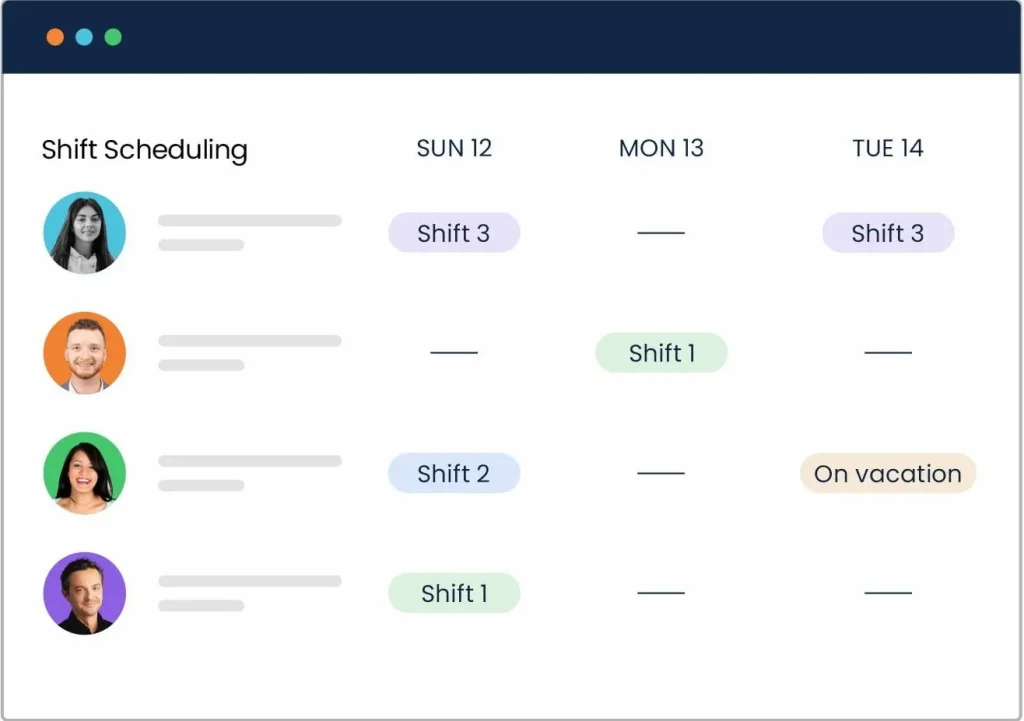The image size is (1024, 721).
Task: Click the Shift 3 badge under TUE 14
Action: point(888,233)
